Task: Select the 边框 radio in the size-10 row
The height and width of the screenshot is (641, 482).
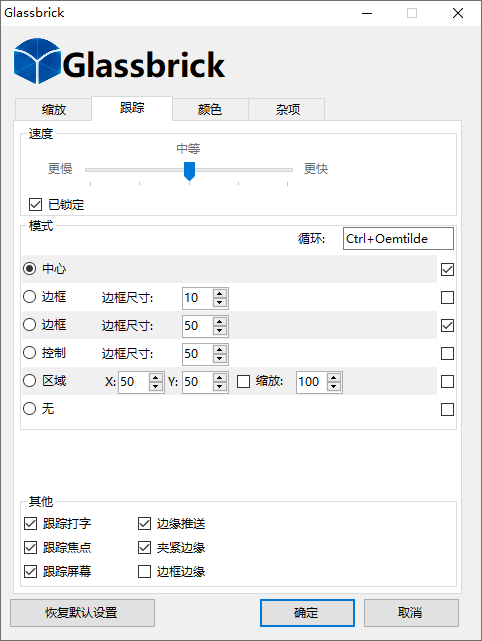Action: tap(29, 297)
